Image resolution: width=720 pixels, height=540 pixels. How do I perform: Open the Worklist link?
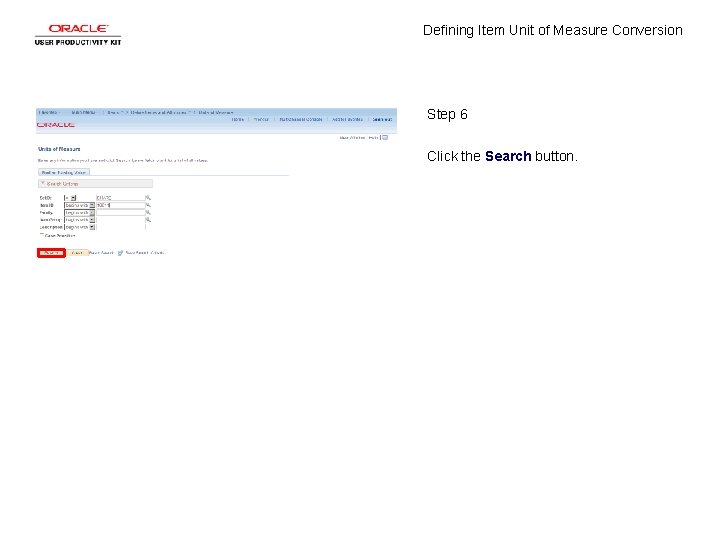pos(261,119)
